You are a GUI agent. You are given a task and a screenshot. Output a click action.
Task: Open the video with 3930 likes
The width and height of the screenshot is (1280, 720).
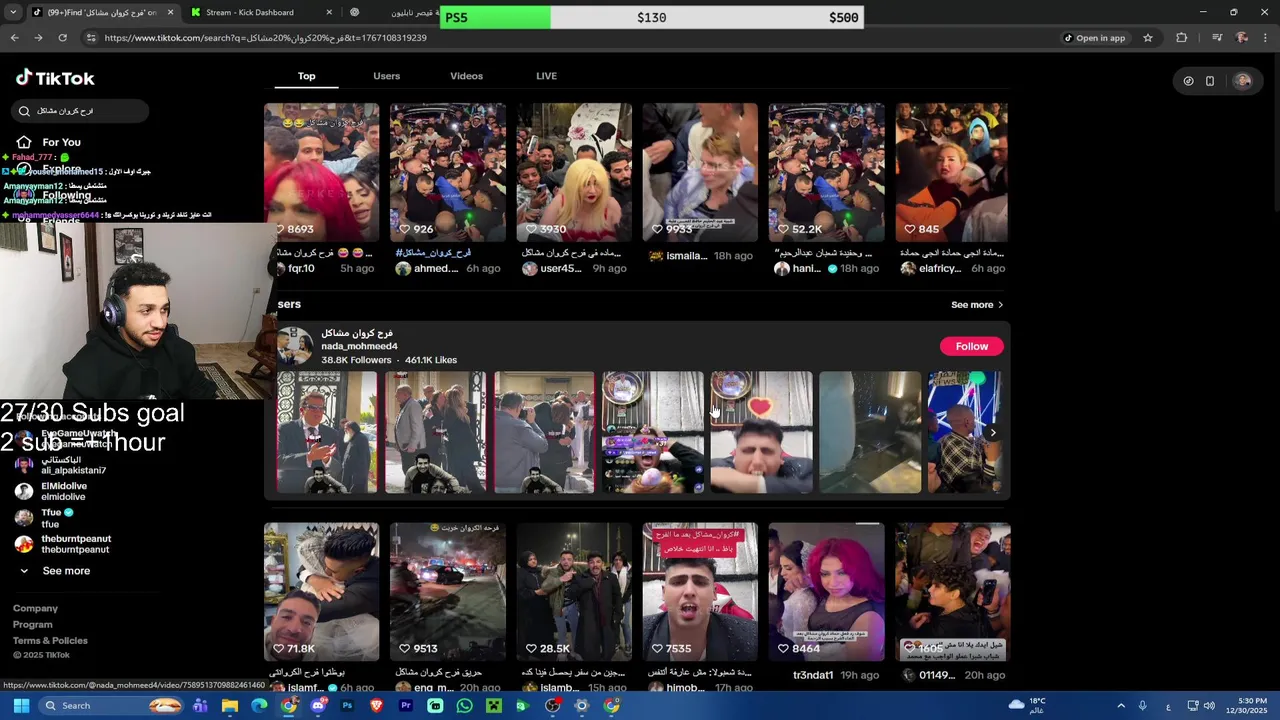pos(574,172)
